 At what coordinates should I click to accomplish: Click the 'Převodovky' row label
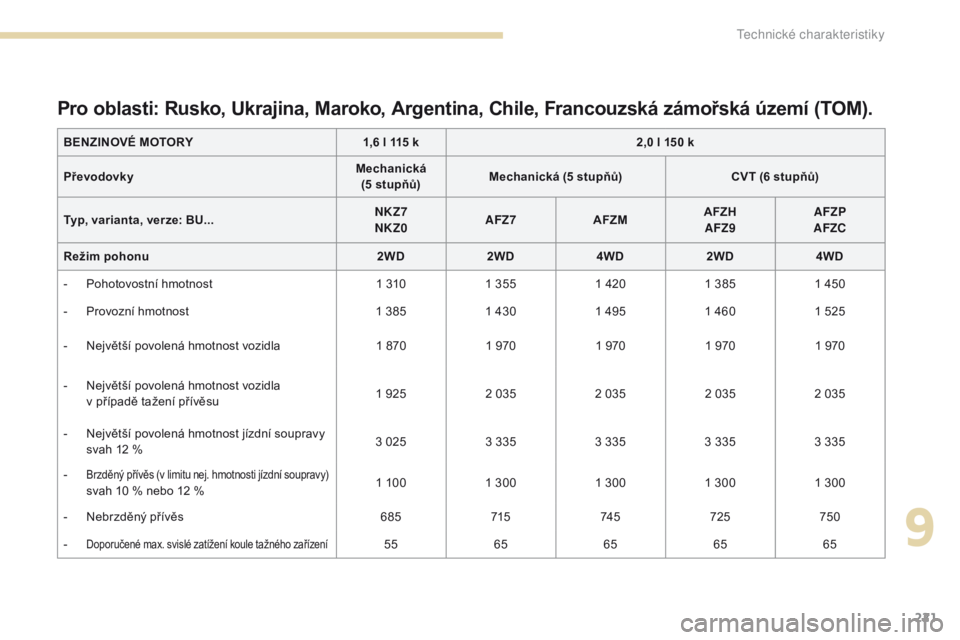pos(99,176)
